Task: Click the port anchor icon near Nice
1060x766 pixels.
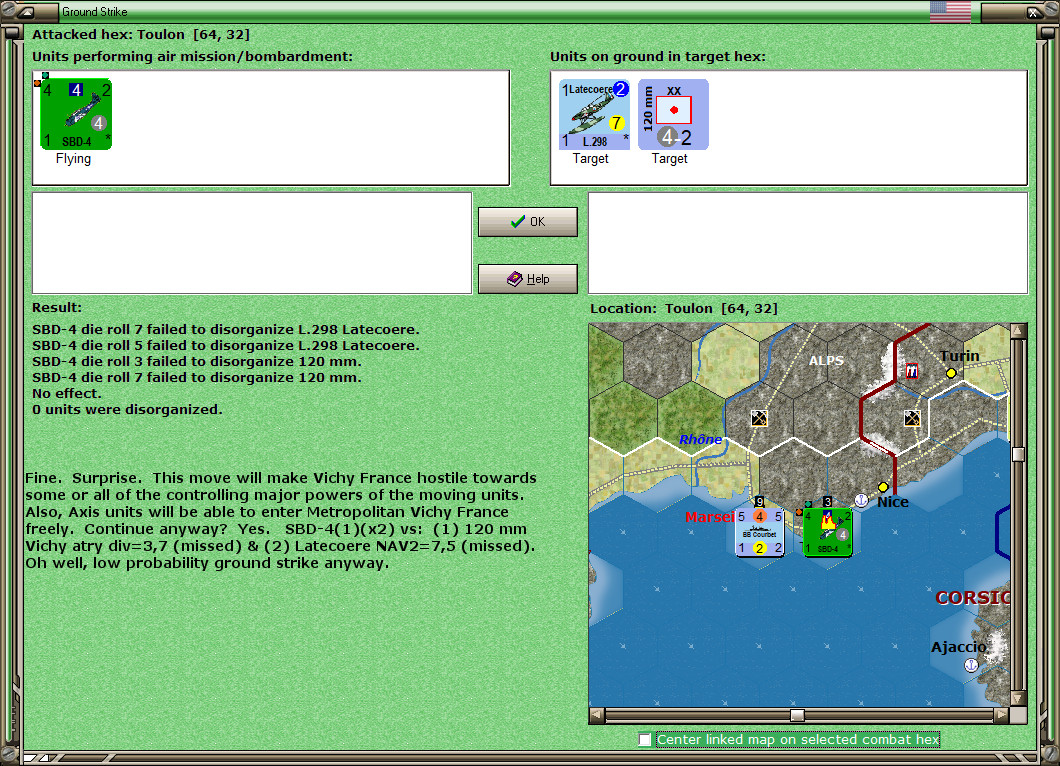Action: pyautogui.click(x=861, y=500)
